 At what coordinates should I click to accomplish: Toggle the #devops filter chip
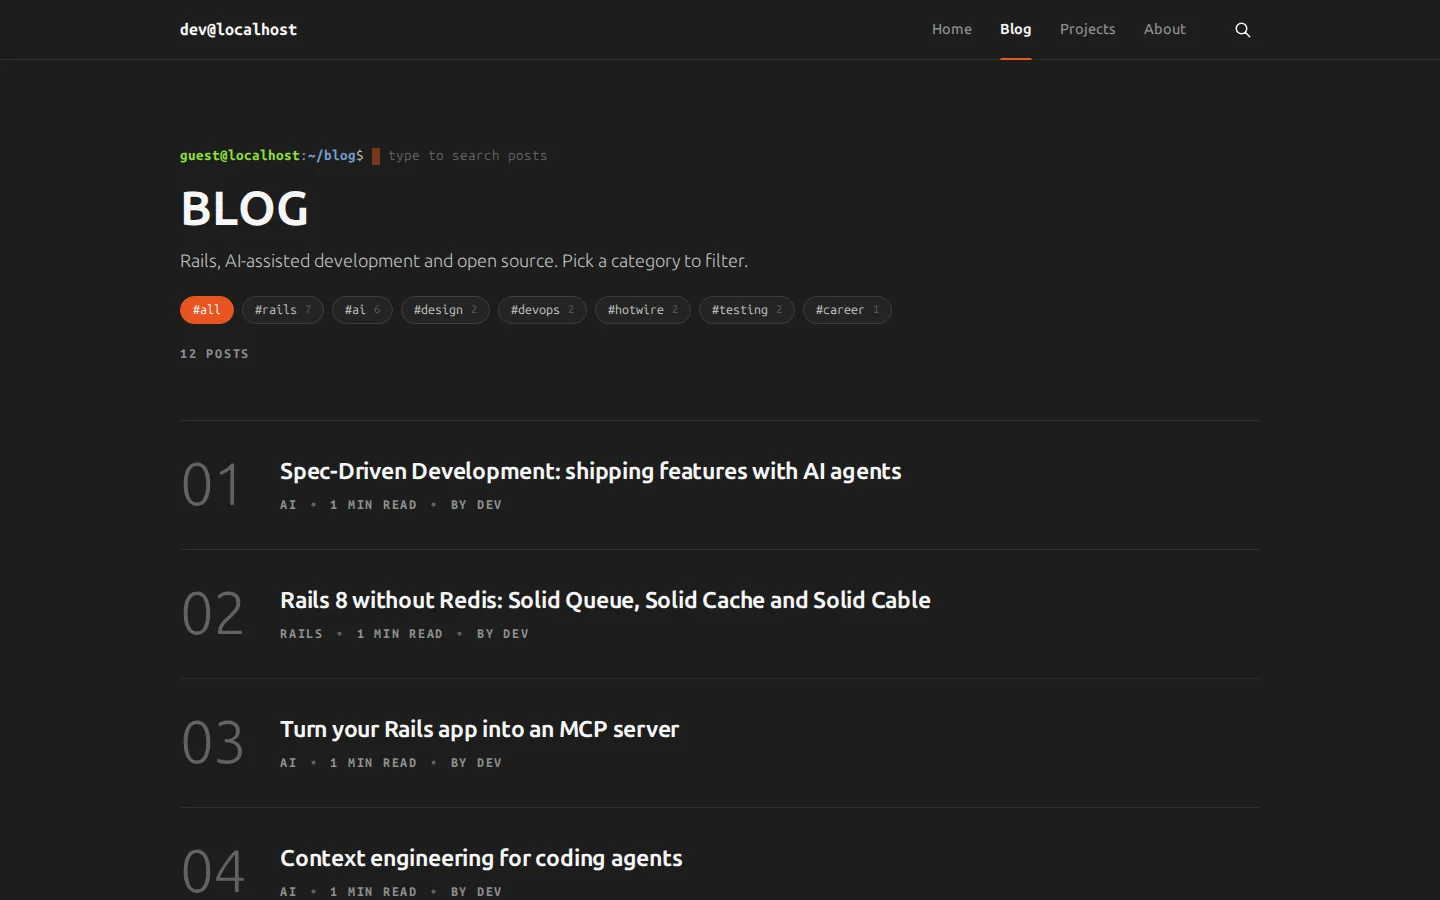542,310
